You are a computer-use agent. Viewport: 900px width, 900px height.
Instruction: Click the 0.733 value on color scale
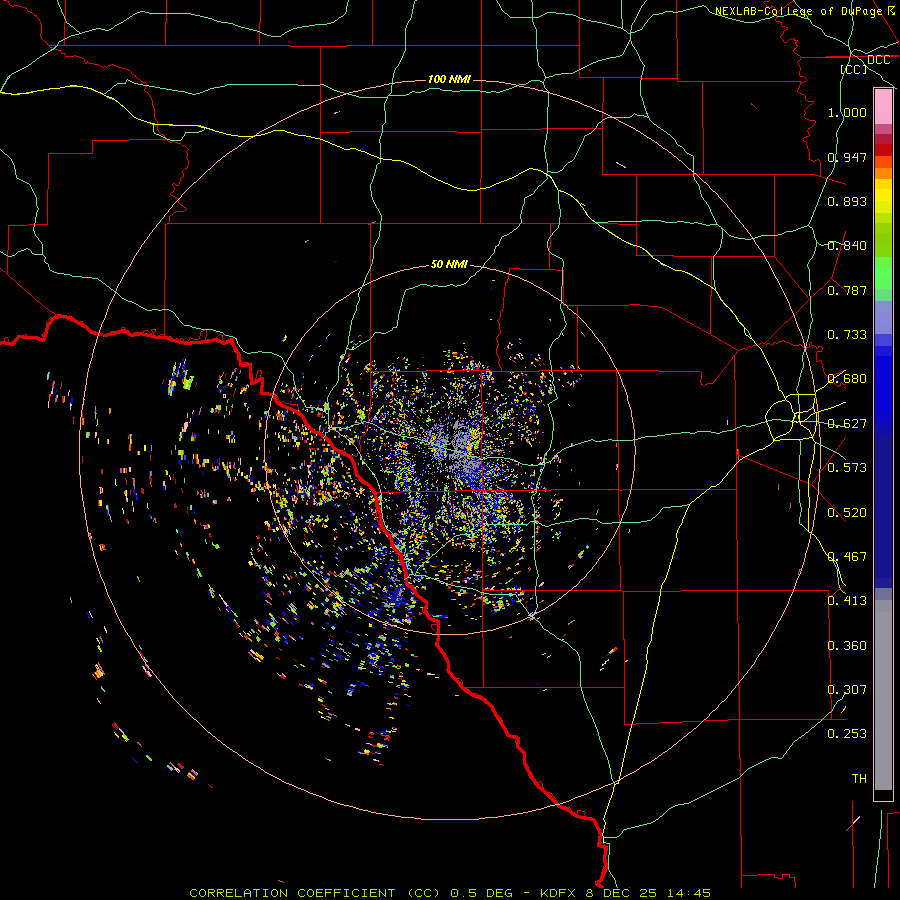pos(847,335)
